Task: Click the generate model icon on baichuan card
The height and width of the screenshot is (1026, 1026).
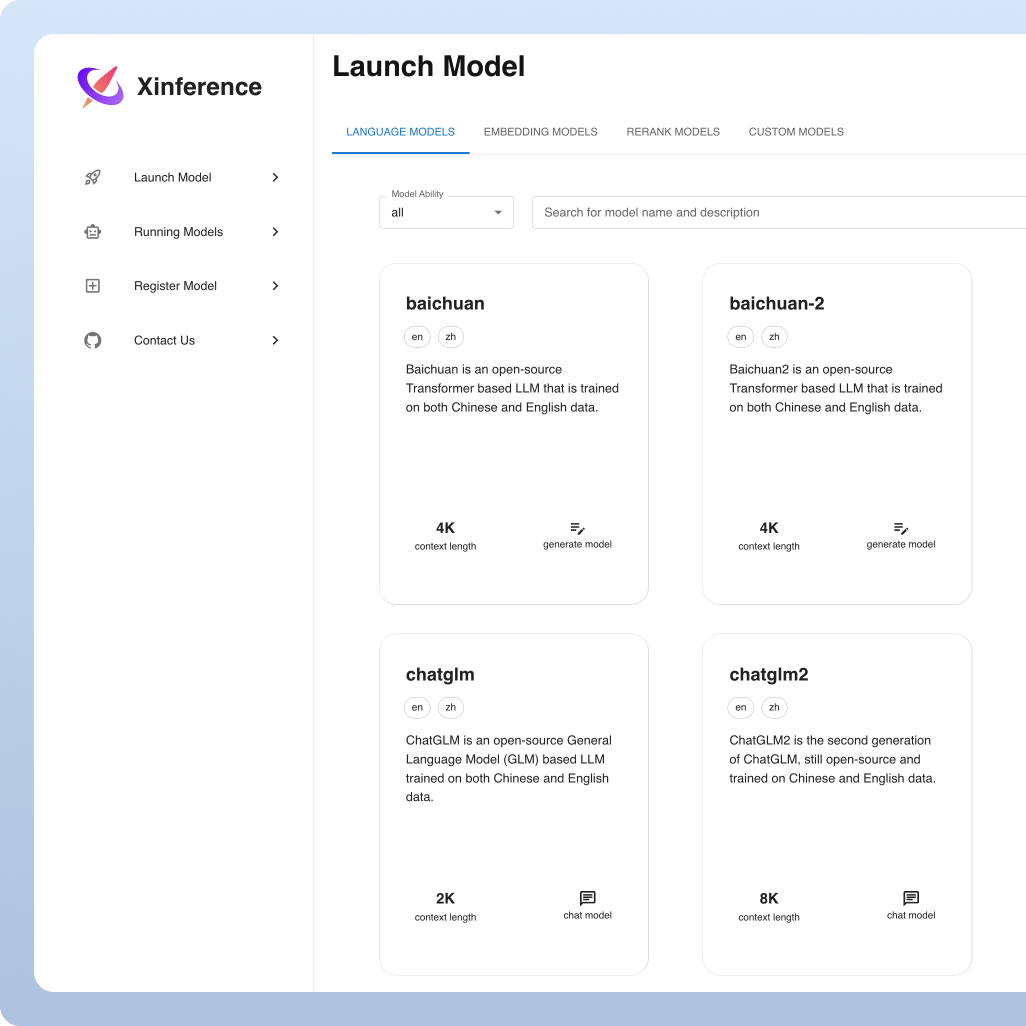Action: [577, 528]
